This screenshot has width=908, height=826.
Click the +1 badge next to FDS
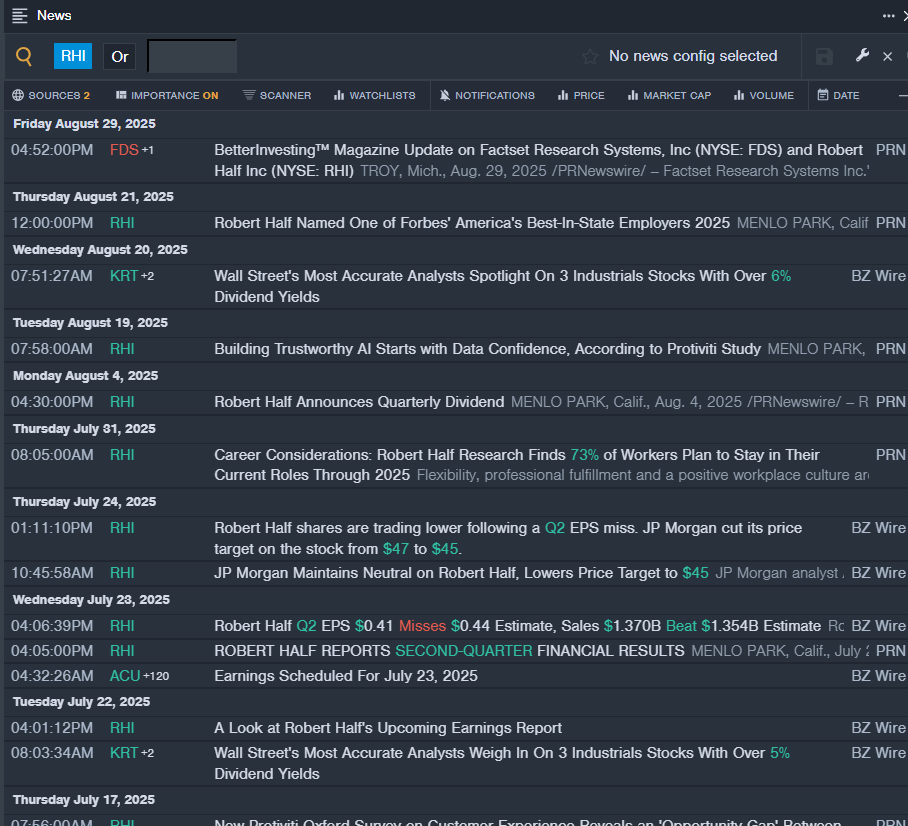(x=148, y=150)
